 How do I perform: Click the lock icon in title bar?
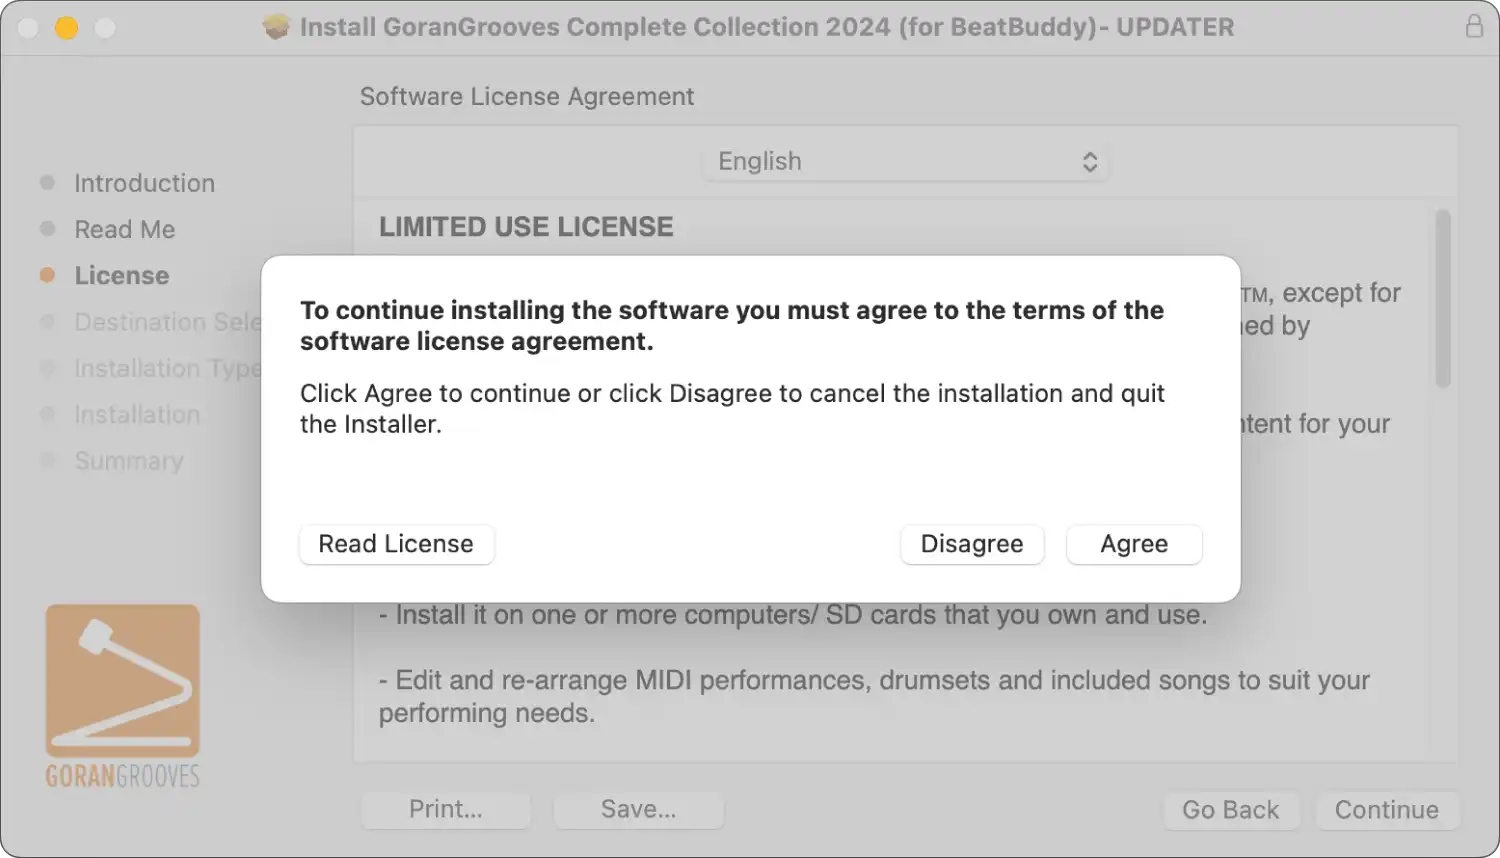coord(1474,26)
